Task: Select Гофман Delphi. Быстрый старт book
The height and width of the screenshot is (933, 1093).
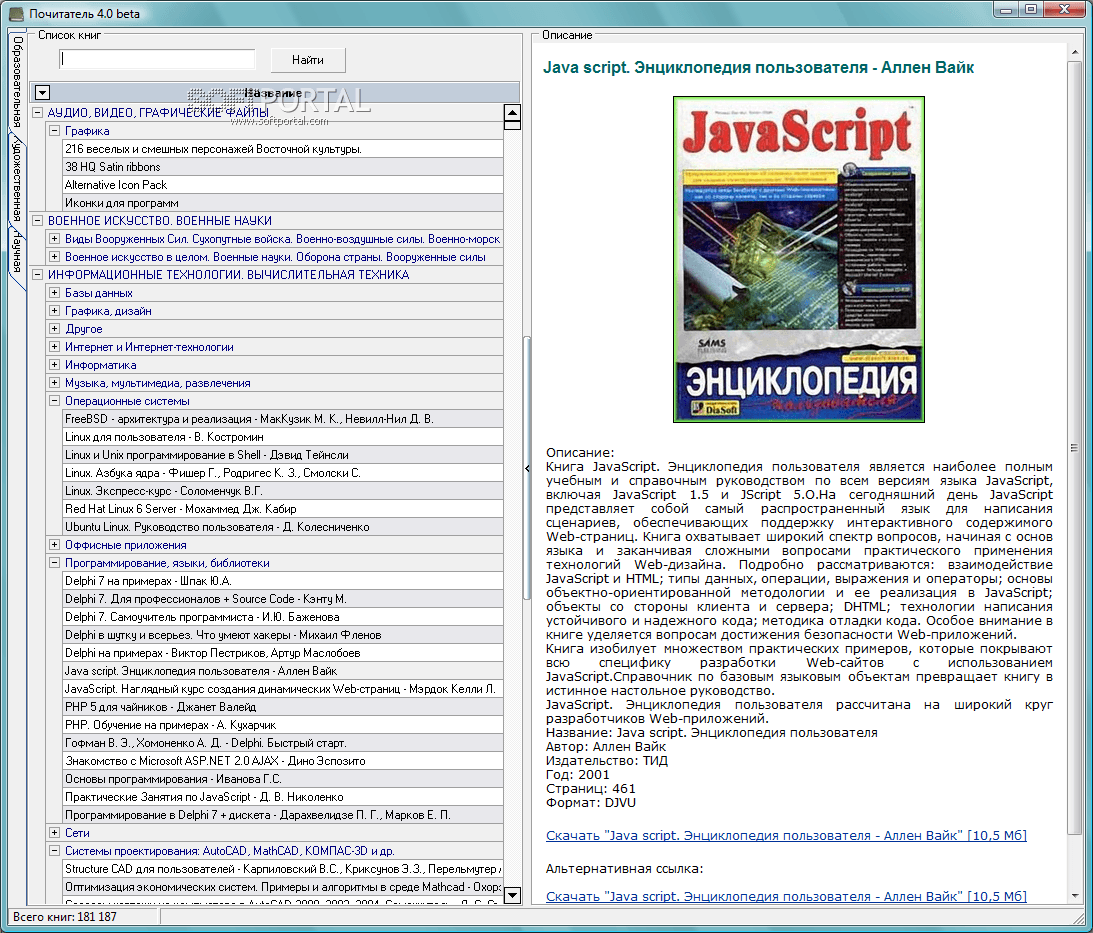Action: 283,743
